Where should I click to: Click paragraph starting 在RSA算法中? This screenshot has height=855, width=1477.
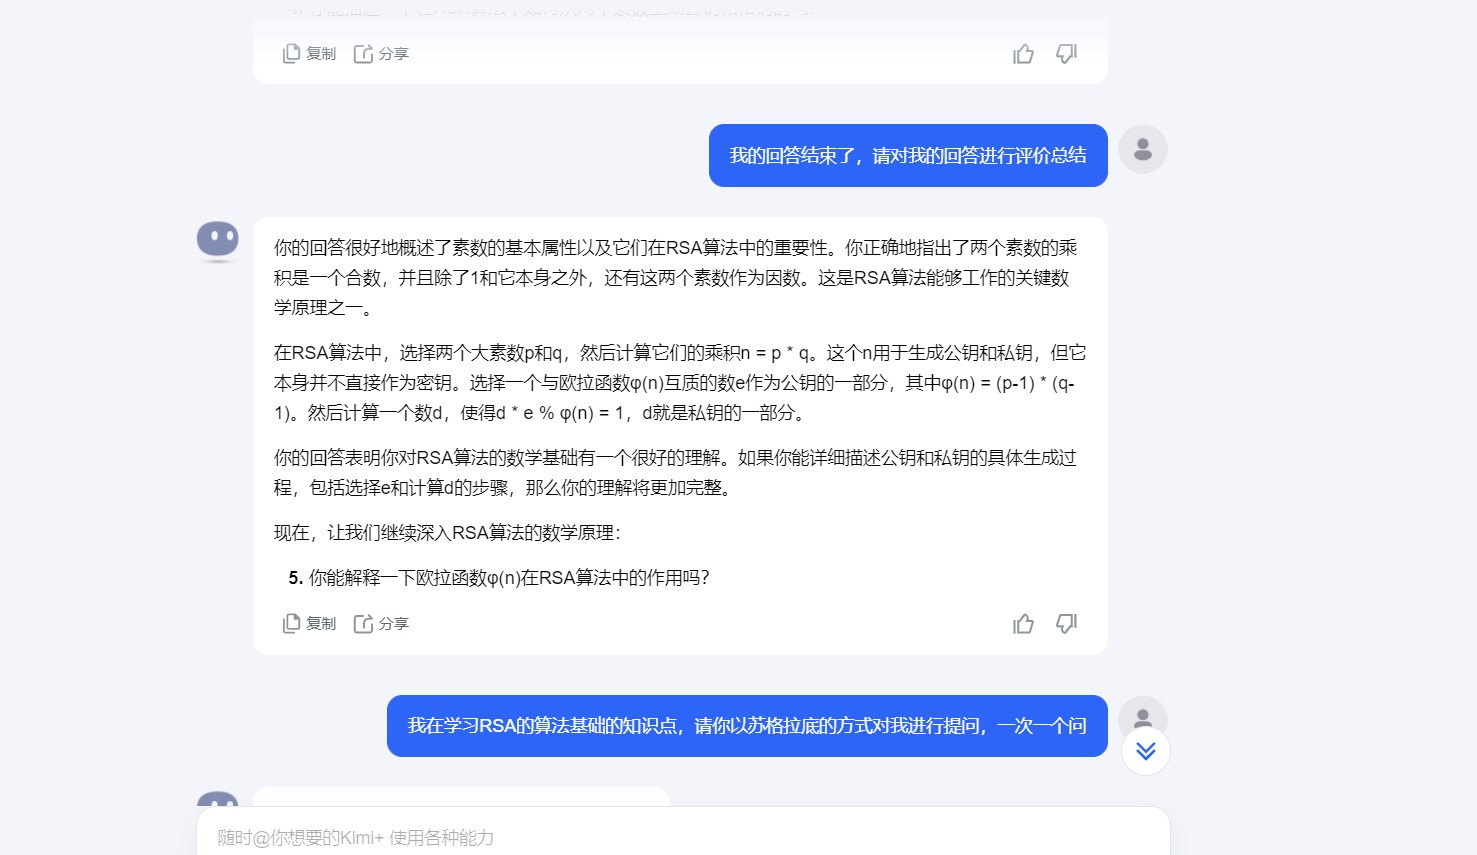[680, 383]
